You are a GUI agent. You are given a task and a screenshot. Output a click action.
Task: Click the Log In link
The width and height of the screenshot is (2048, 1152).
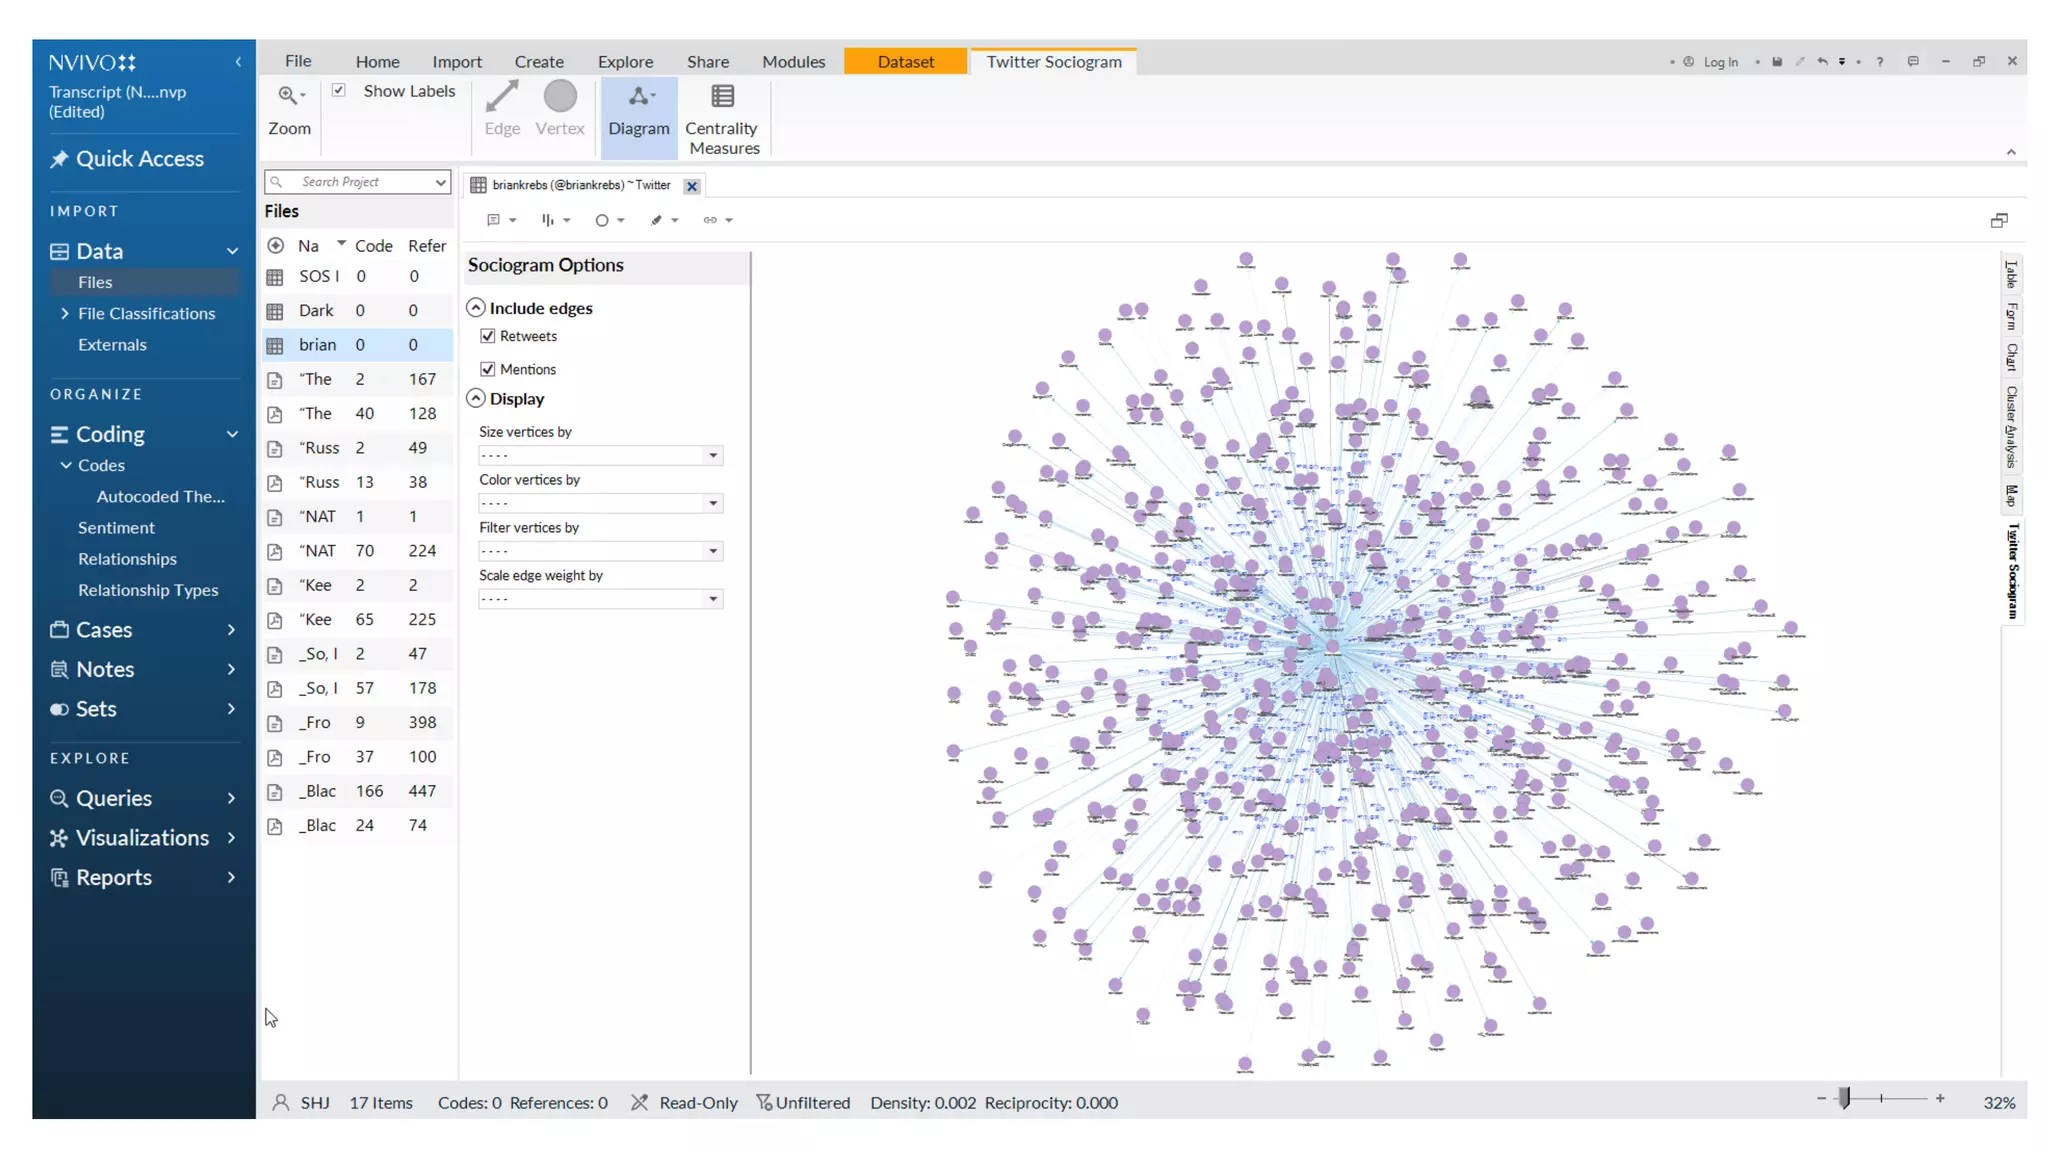click(x=1720, y=62)
